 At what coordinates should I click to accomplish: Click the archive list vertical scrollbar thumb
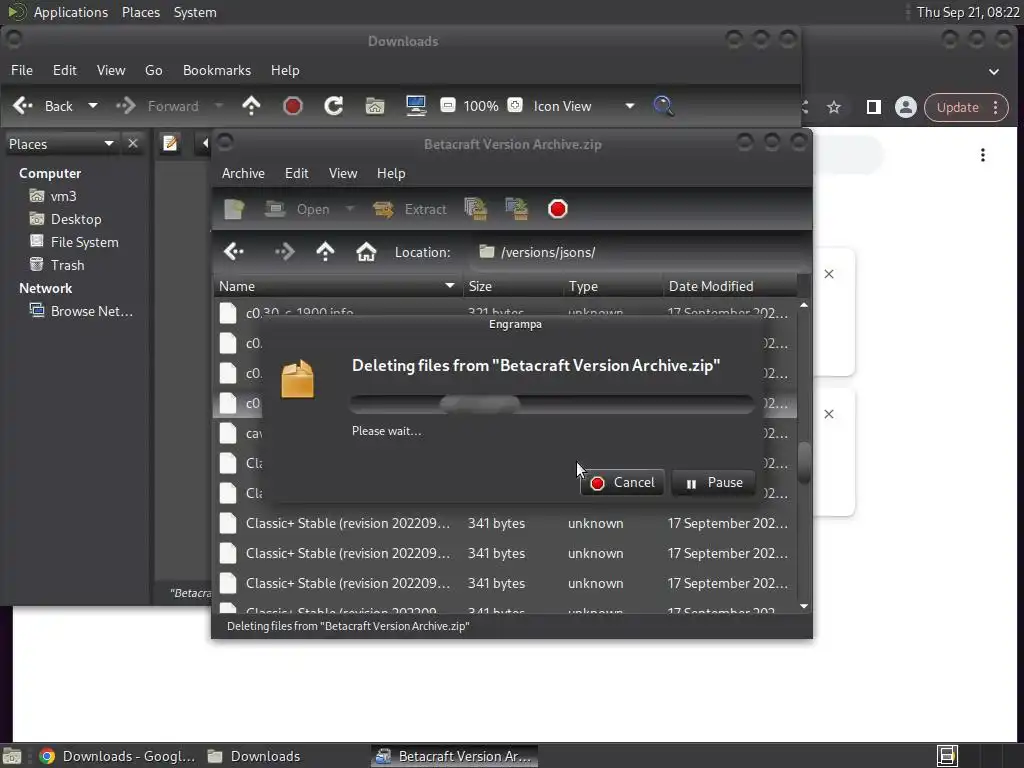[x=805, y=463]
